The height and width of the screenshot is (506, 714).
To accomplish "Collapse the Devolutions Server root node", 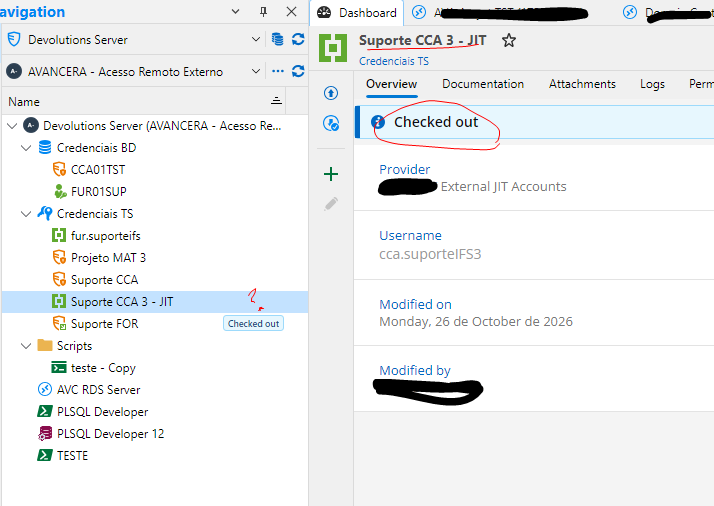I will 12,126.
